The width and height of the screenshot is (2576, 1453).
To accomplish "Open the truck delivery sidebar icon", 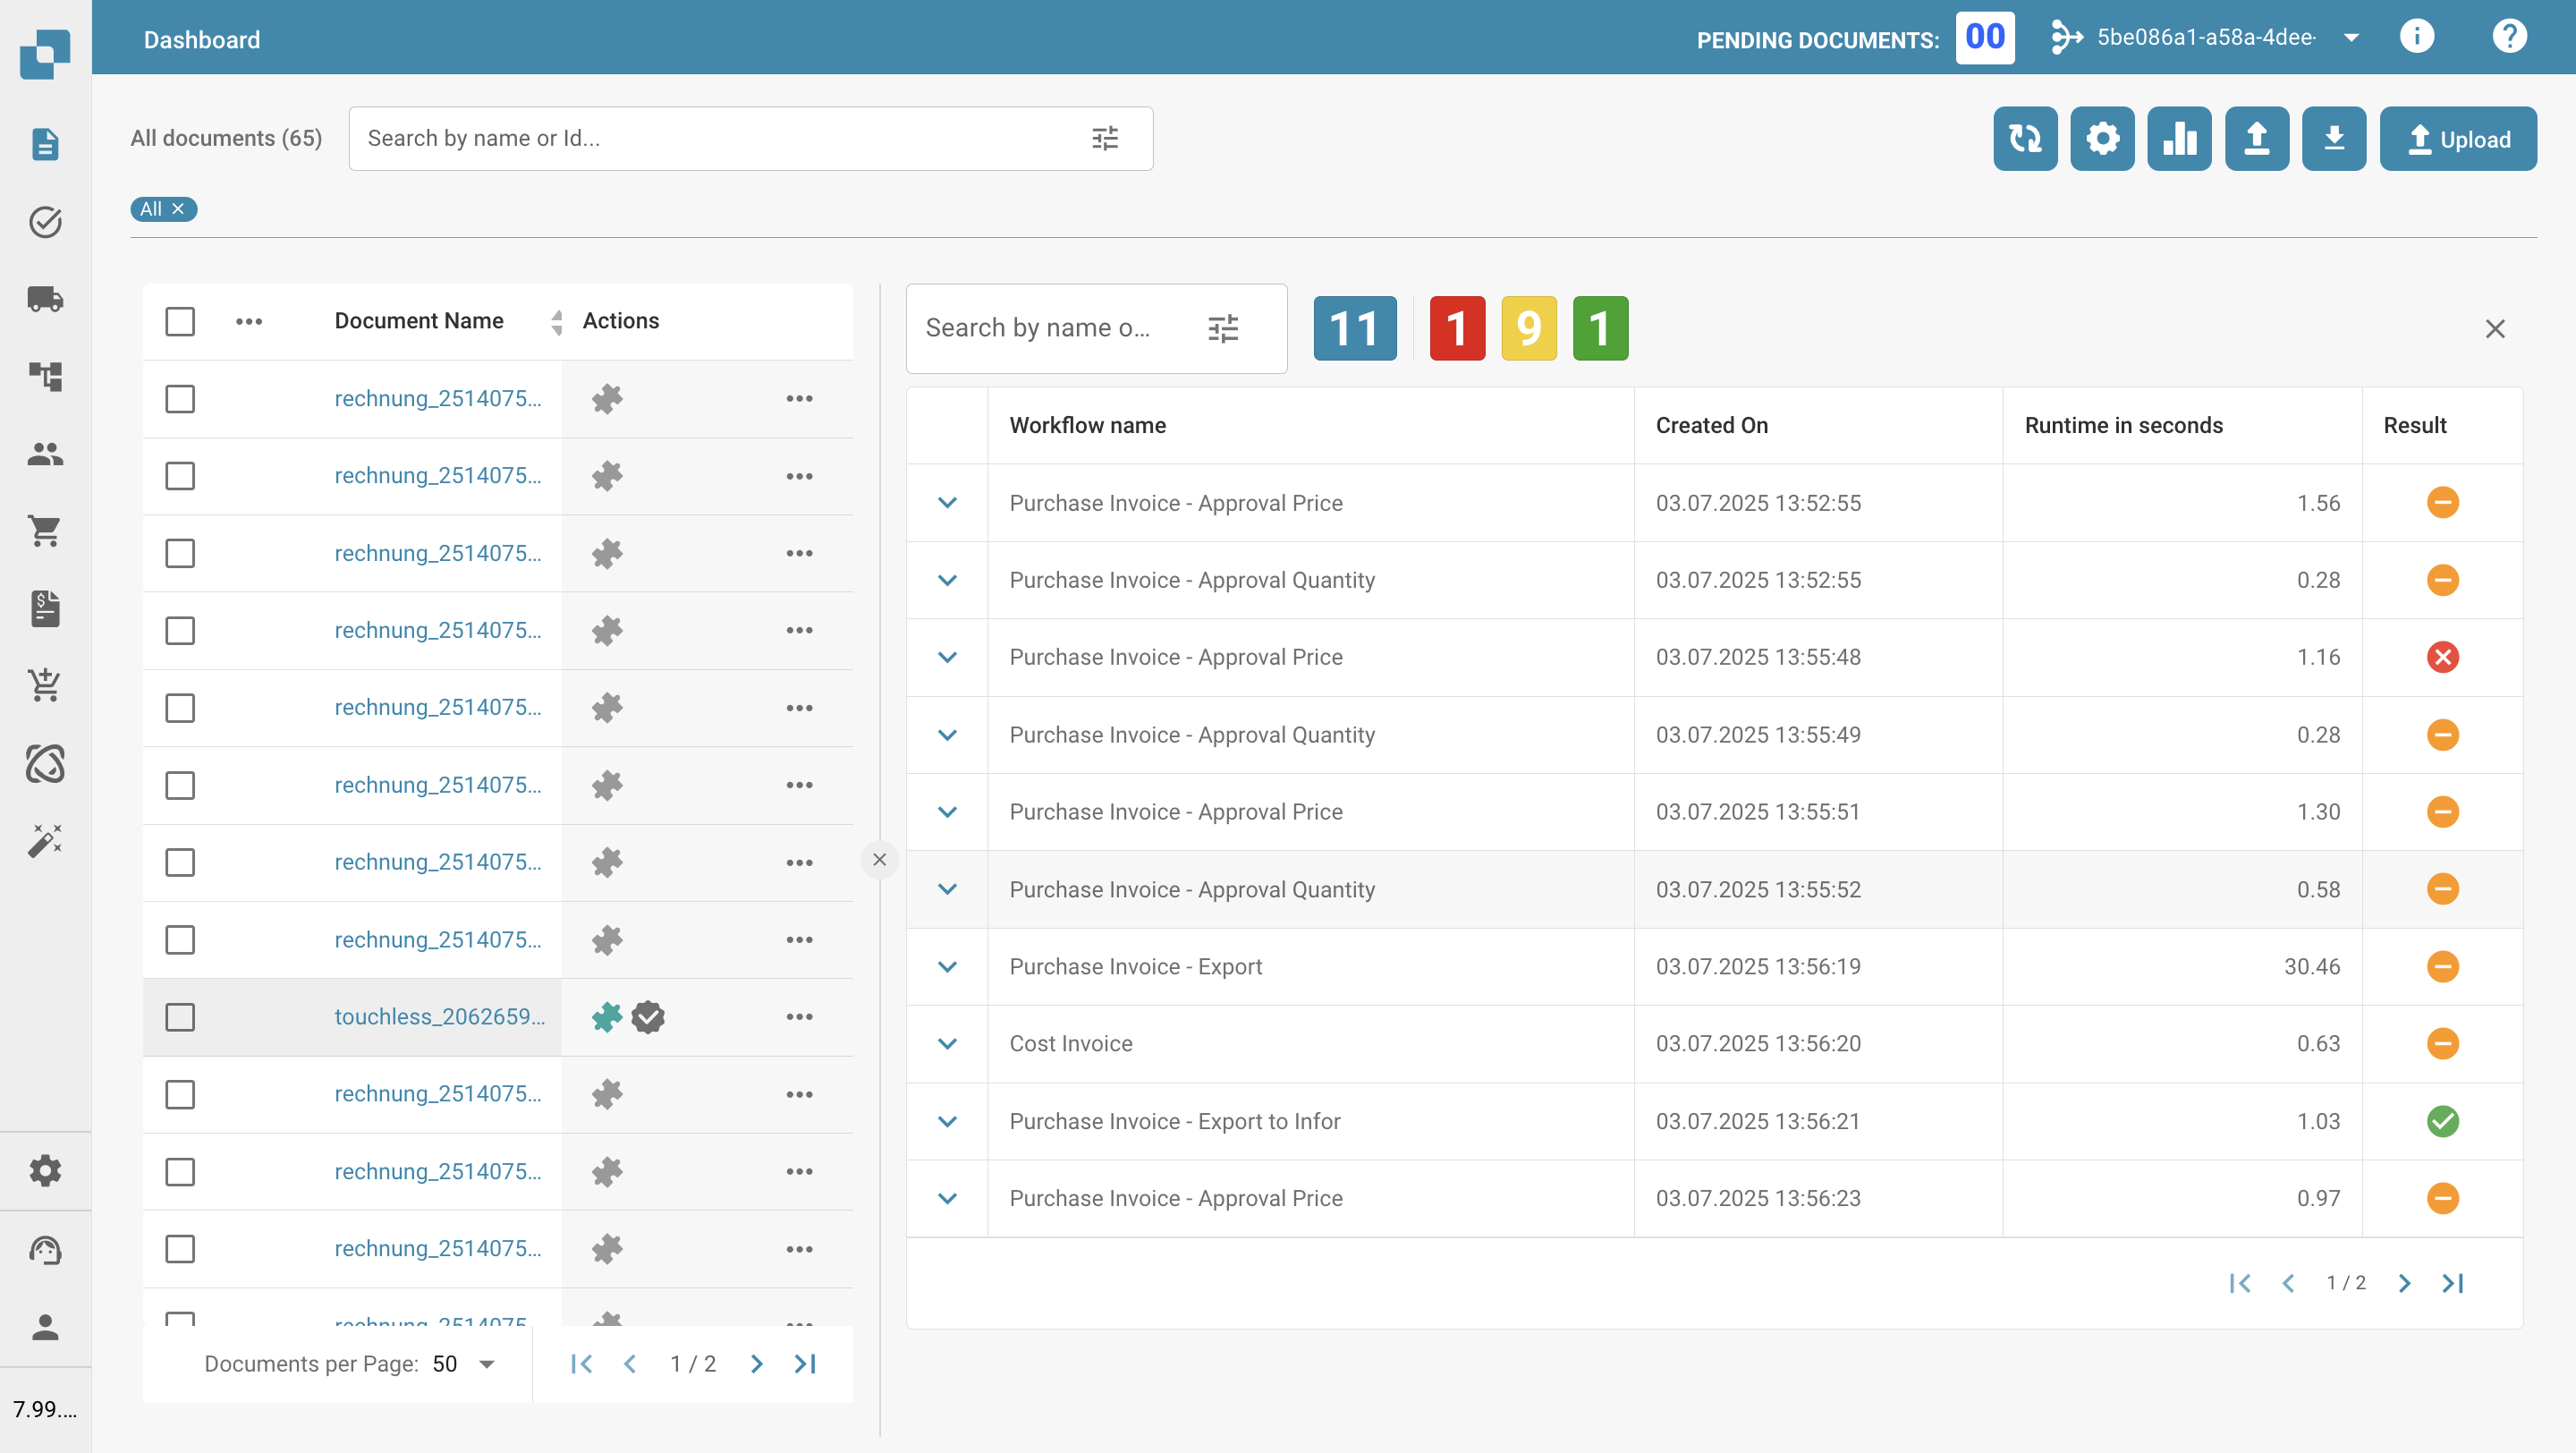I will [45, 298].
